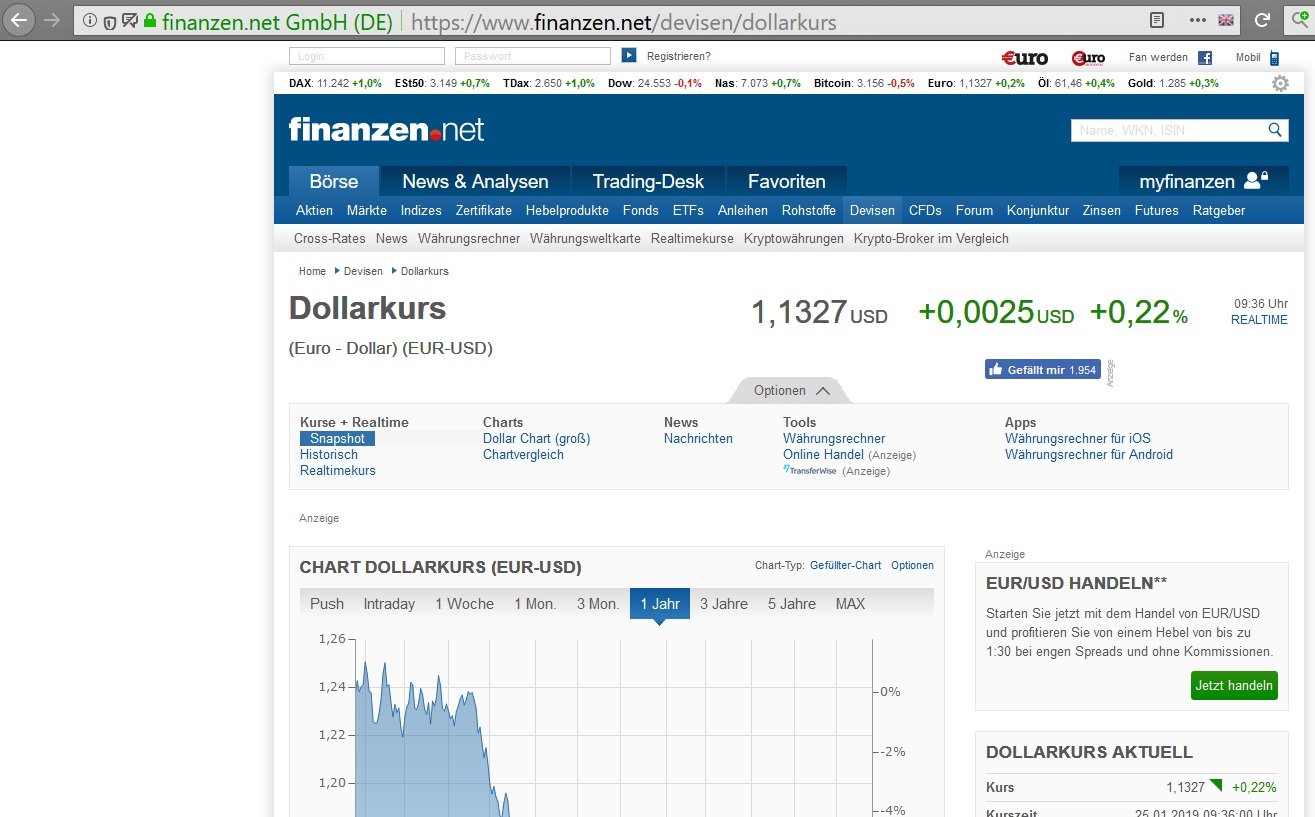Viewport: 1315px width, 817px height.
Task: Open the Historisch link
Action: (x=329, y=454)
